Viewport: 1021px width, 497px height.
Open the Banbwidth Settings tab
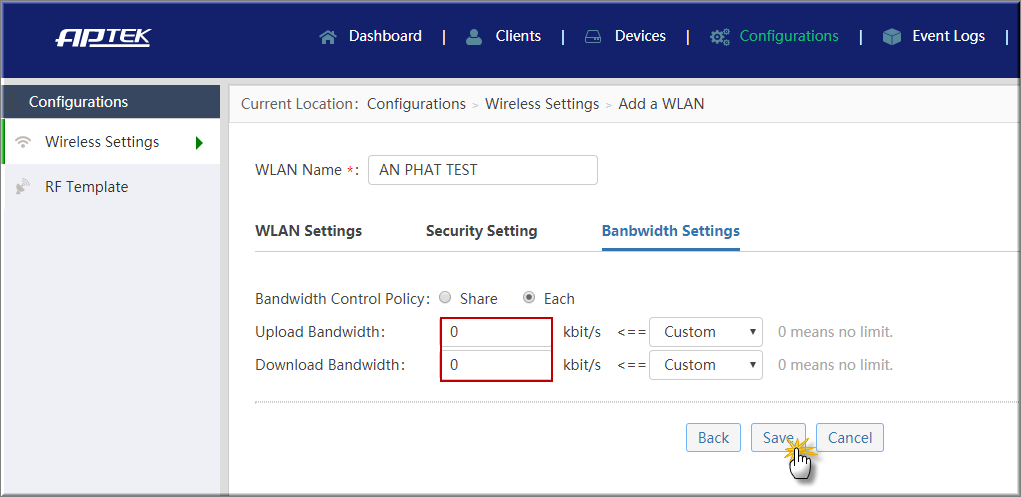[x=671, y=231]
